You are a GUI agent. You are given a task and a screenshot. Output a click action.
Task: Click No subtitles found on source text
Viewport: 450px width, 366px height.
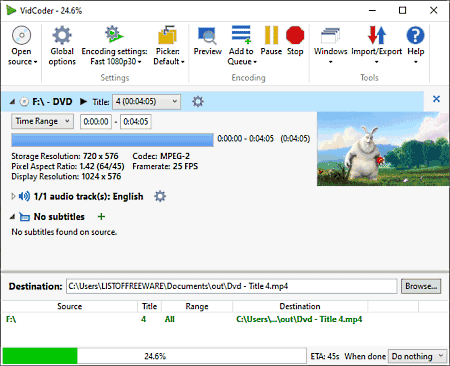pos(64,232)
